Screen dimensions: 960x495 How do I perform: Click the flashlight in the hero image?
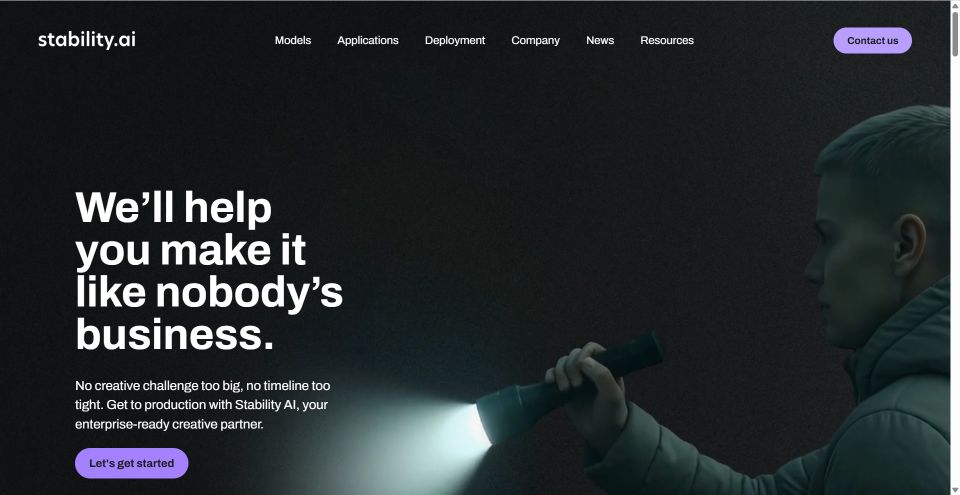pos(569,385)
